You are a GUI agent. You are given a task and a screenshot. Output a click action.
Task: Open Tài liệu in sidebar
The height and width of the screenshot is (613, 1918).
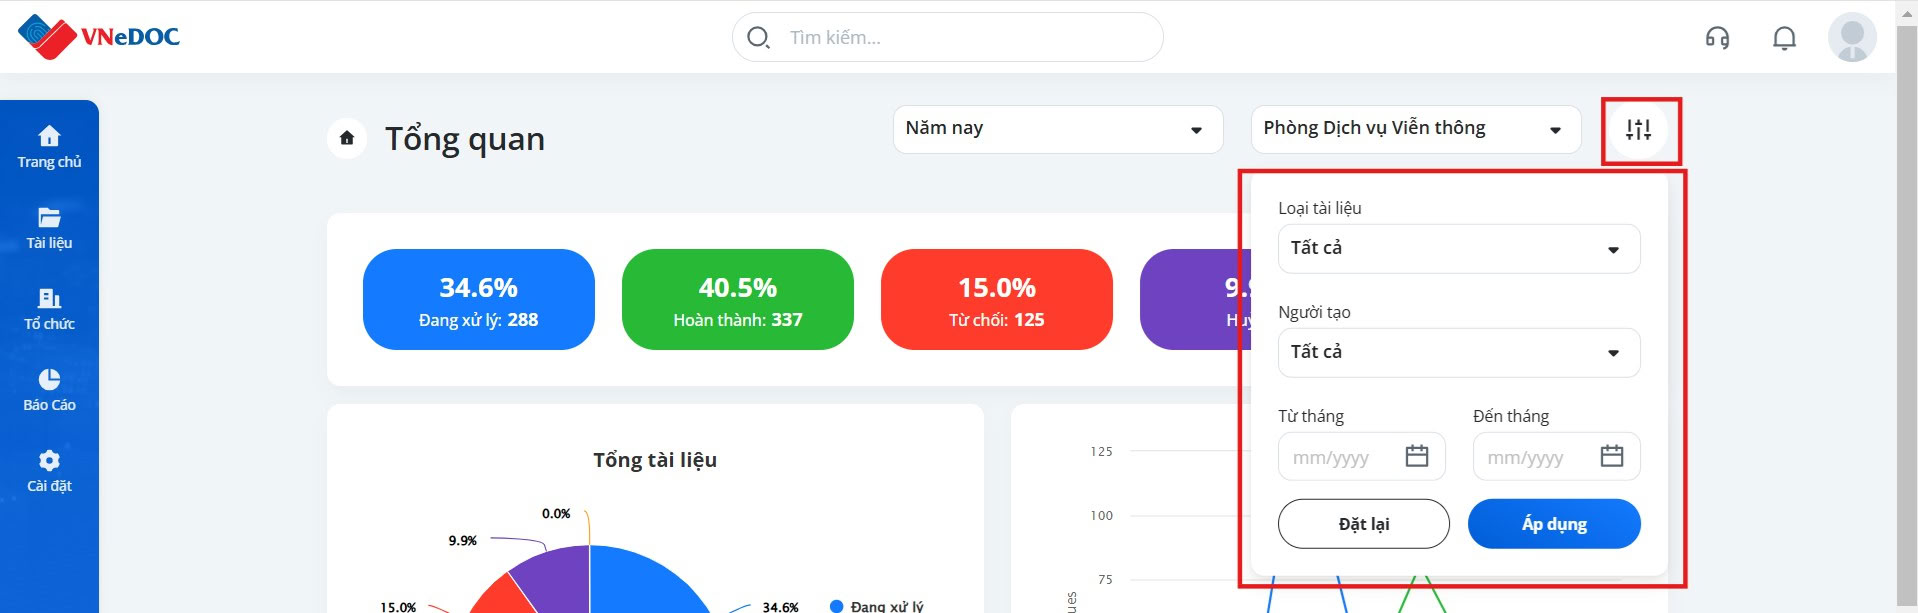click(x=49, y=228)
